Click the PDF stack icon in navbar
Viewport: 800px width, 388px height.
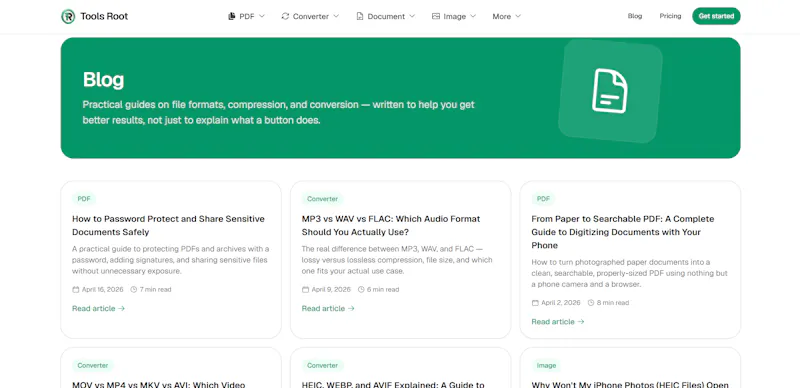[x=232, y=16]
